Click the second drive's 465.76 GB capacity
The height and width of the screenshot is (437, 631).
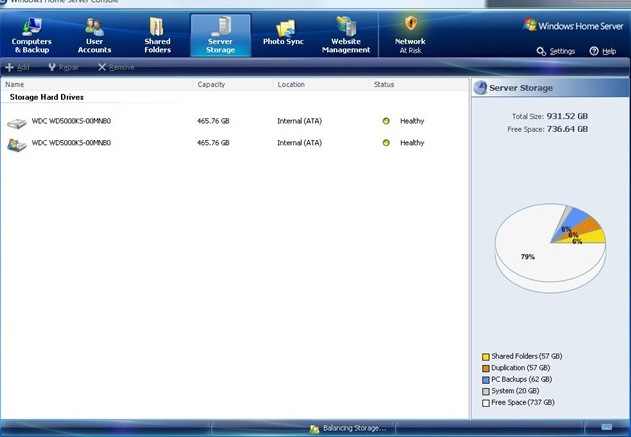click(213, 142)
